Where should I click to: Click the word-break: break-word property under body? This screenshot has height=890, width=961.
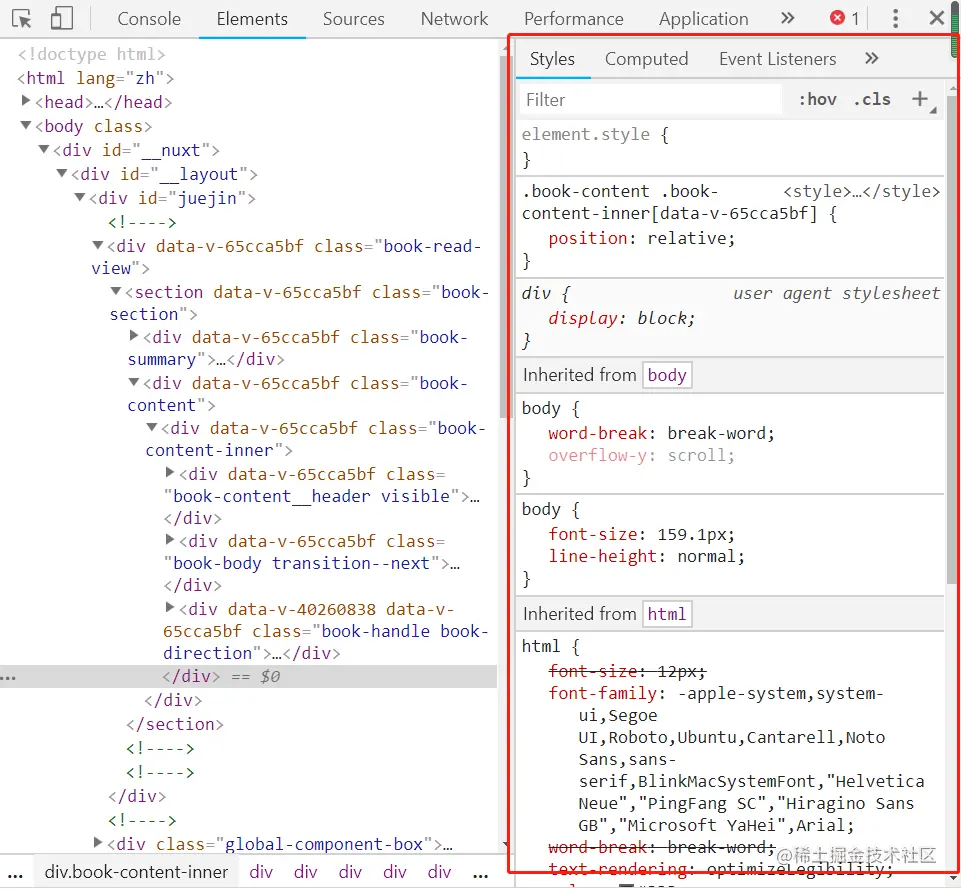[x=661, y=434]
